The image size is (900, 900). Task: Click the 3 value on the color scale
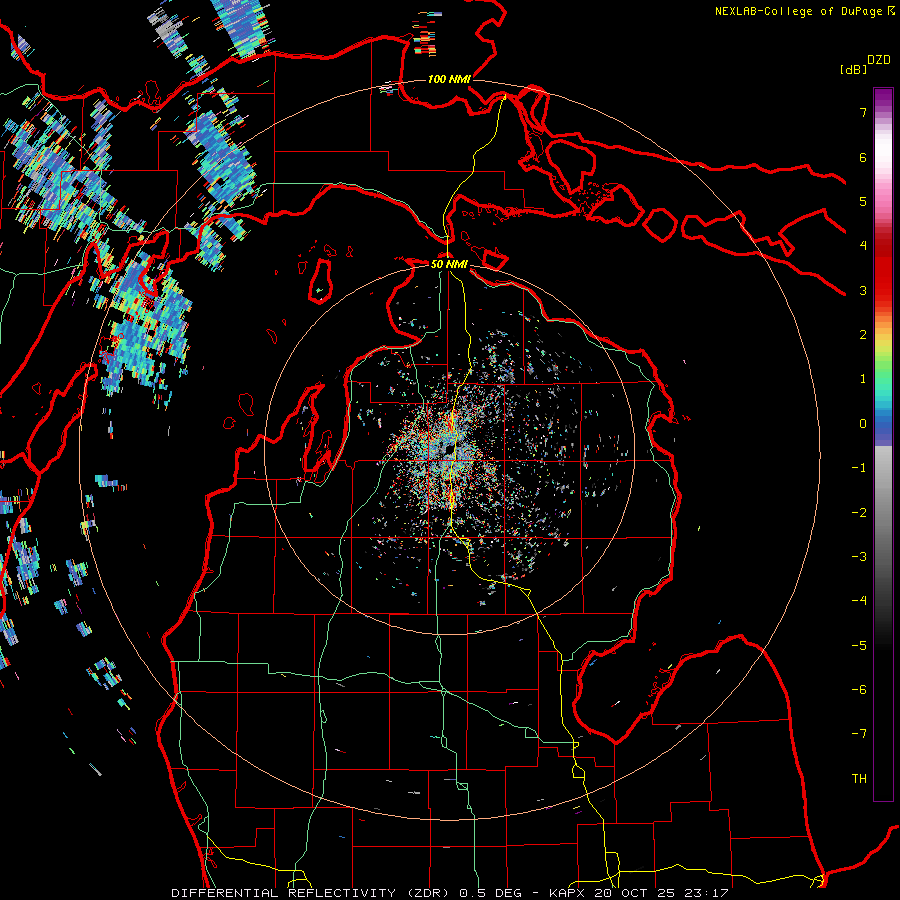click(x=863, y=290)
